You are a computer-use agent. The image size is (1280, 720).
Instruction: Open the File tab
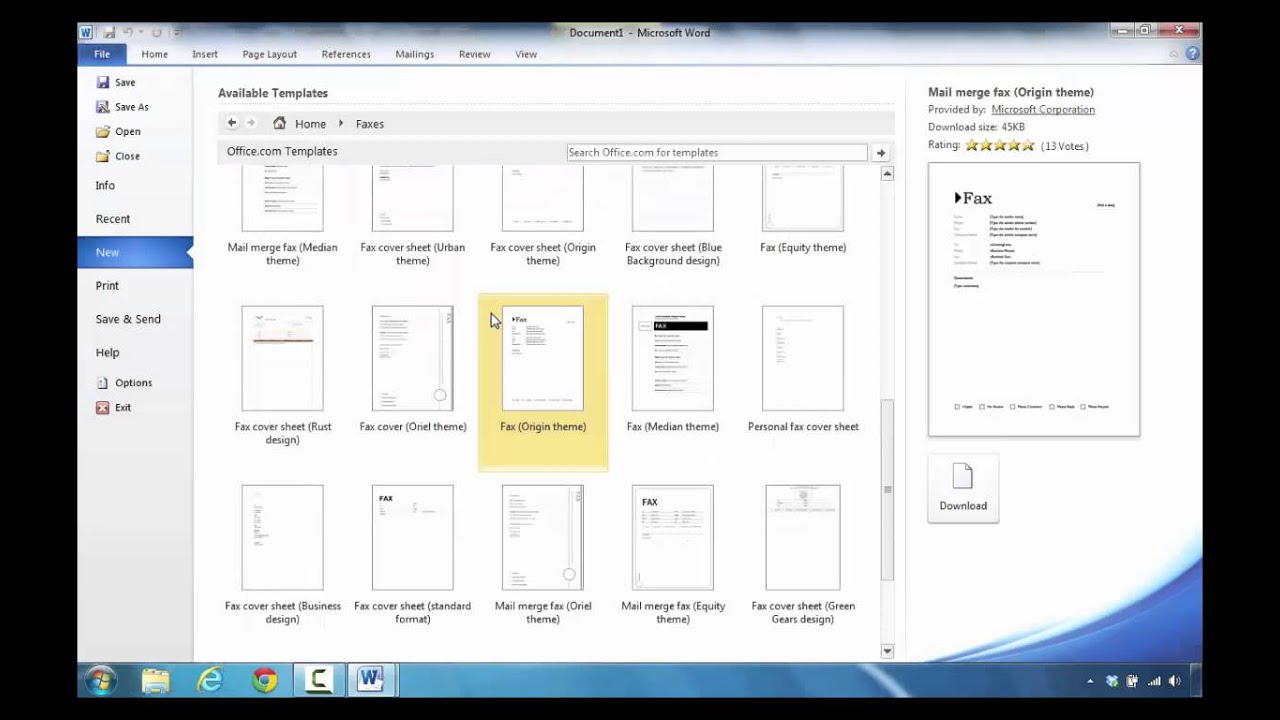click(x=102, y=54)
